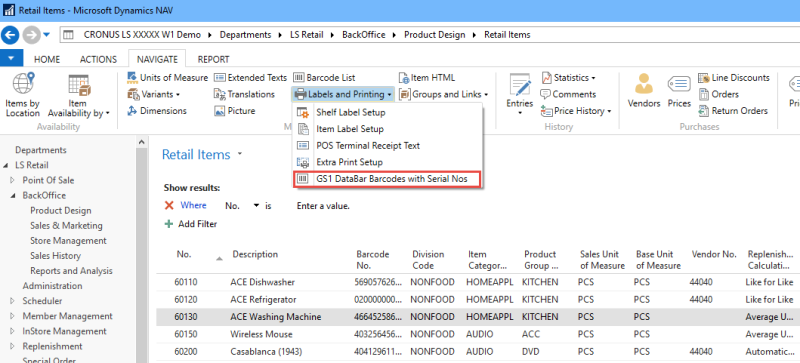Image resolution: width=800 pixels, height=363 pixels.
Task: Open Extended Texts
Action: [x=251, y=78]
